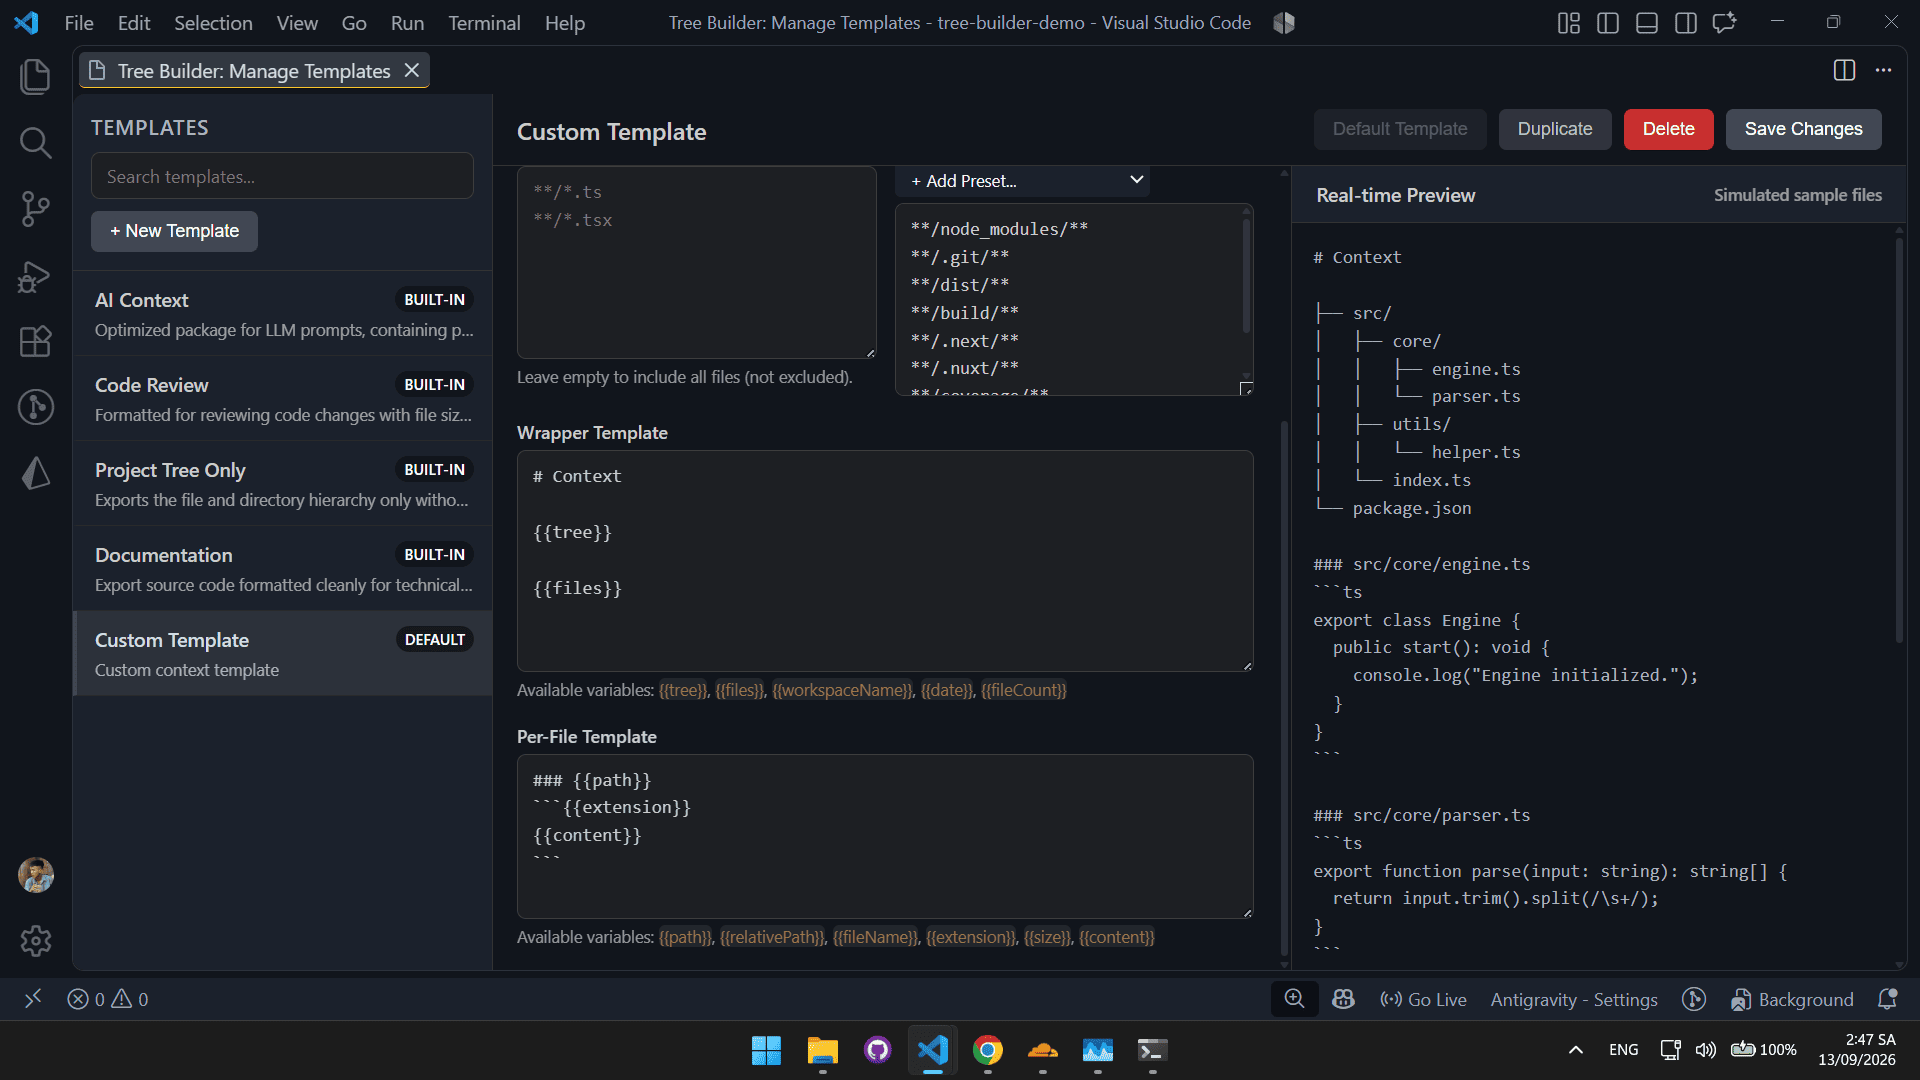Select Tree Builder: Manage Templates tab
The height and width of the screenshot is (1080, 1920).
tap(254, 70)
